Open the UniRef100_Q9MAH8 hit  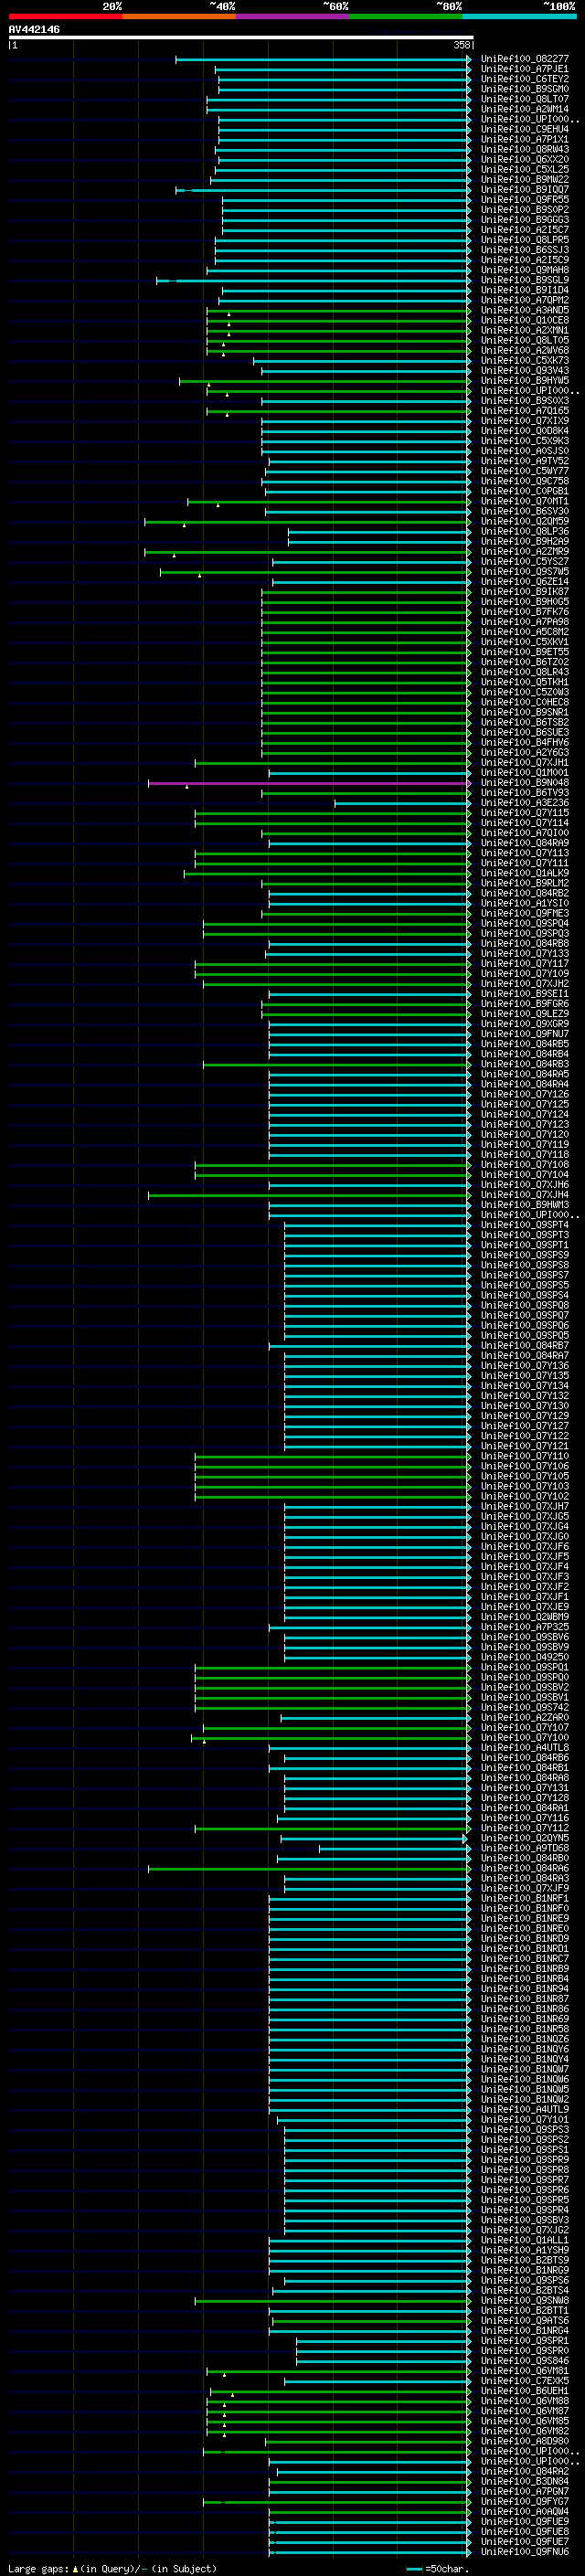(524, 270)
